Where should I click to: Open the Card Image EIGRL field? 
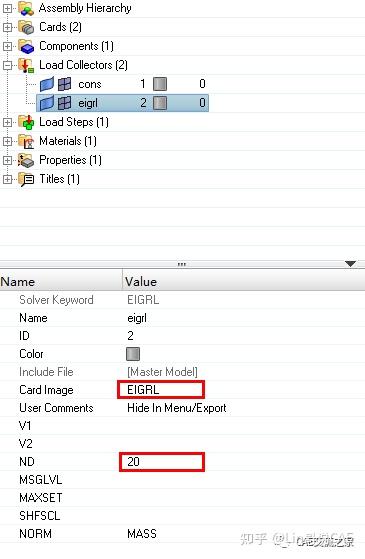(x=161, y=390)
